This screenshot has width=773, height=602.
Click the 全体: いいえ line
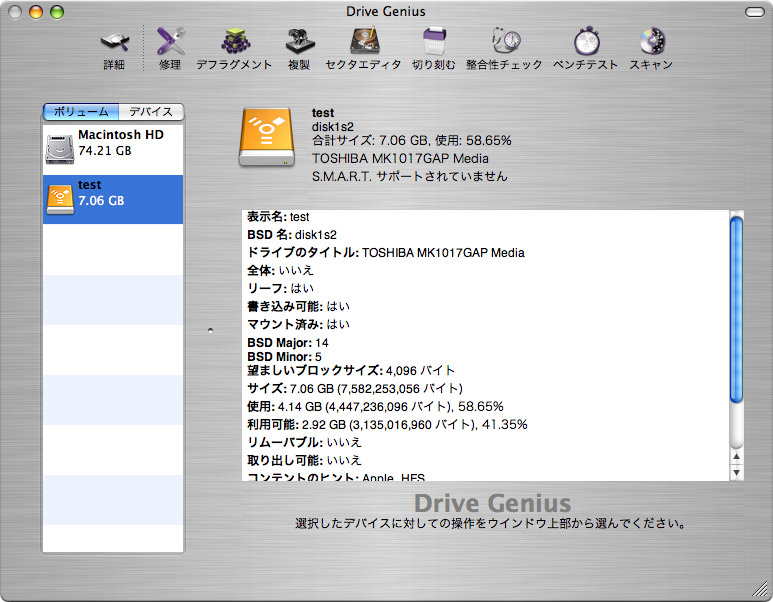(x=280, y=270)
